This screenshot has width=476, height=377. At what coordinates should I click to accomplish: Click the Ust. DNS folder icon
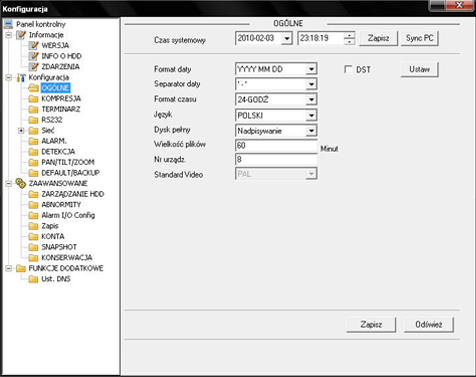coord(33,279)
